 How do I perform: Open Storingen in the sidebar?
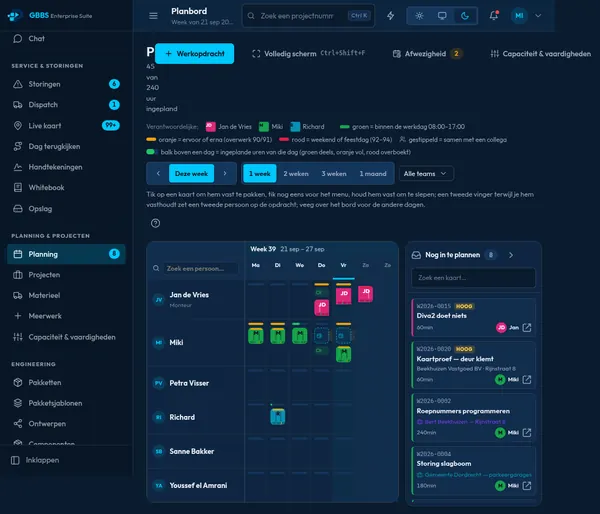point(66,84)
